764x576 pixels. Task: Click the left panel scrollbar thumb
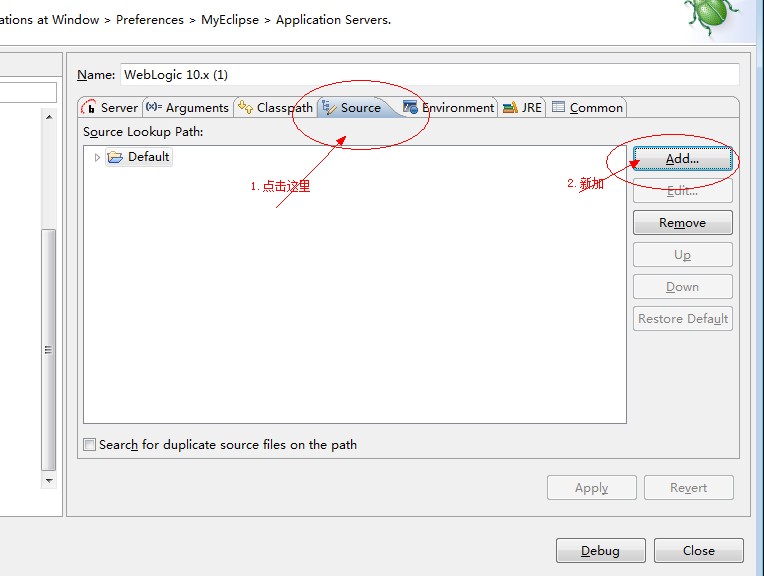pos(49,350)
